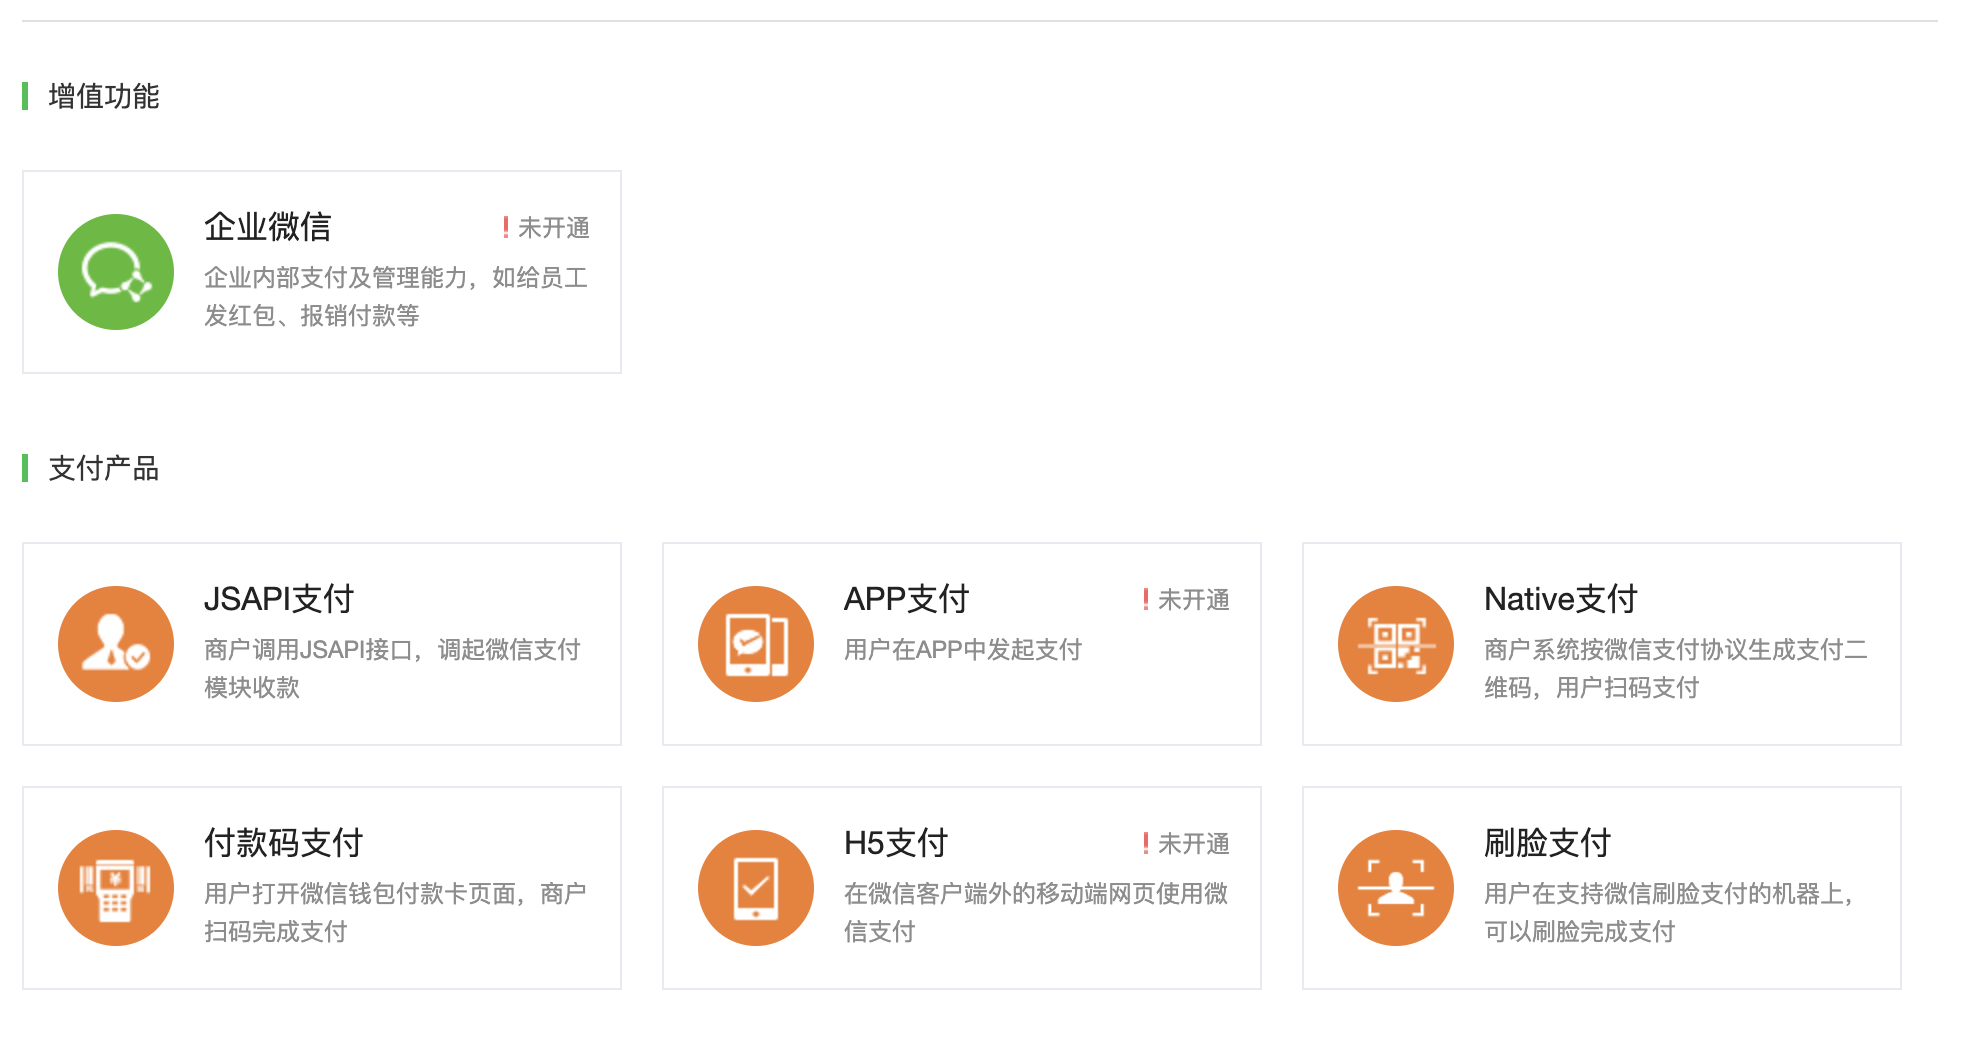1972x1062 pixels.
Task: Click 未开通 status on 企业微信 card
Action: point(546,228)
